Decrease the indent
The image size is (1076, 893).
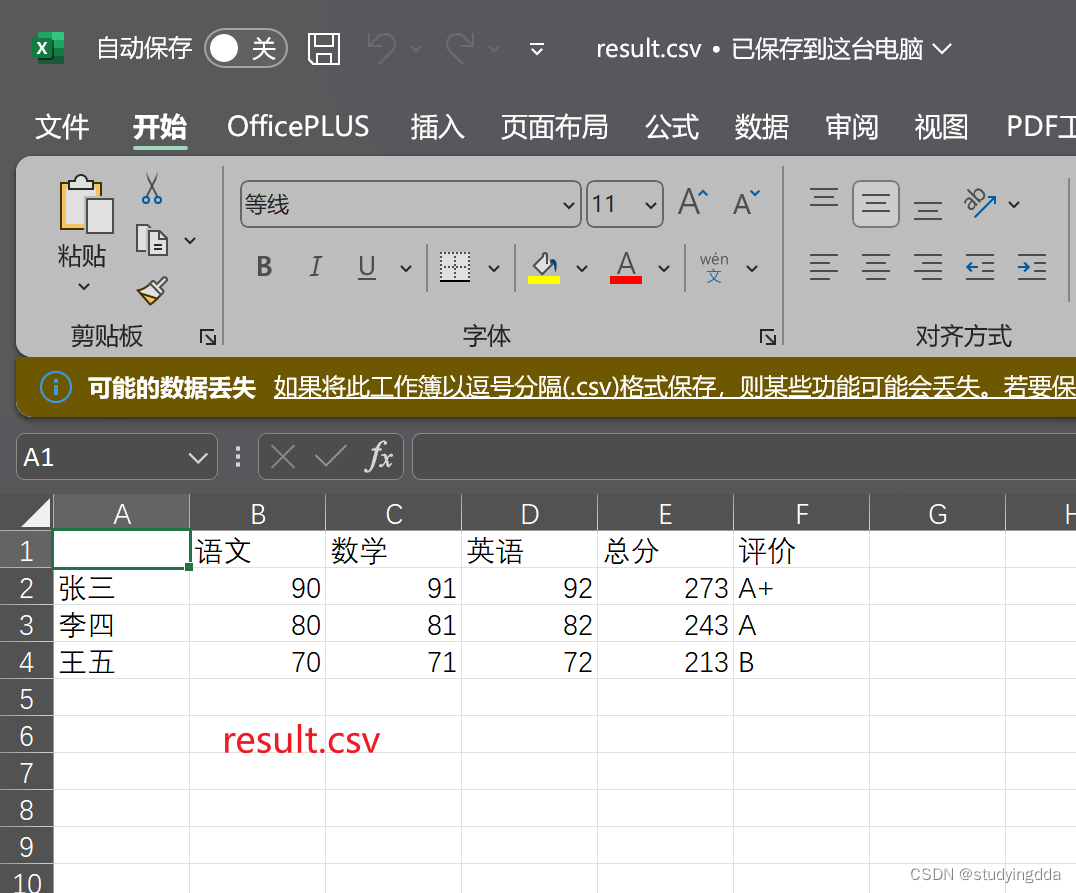(980, 268)
